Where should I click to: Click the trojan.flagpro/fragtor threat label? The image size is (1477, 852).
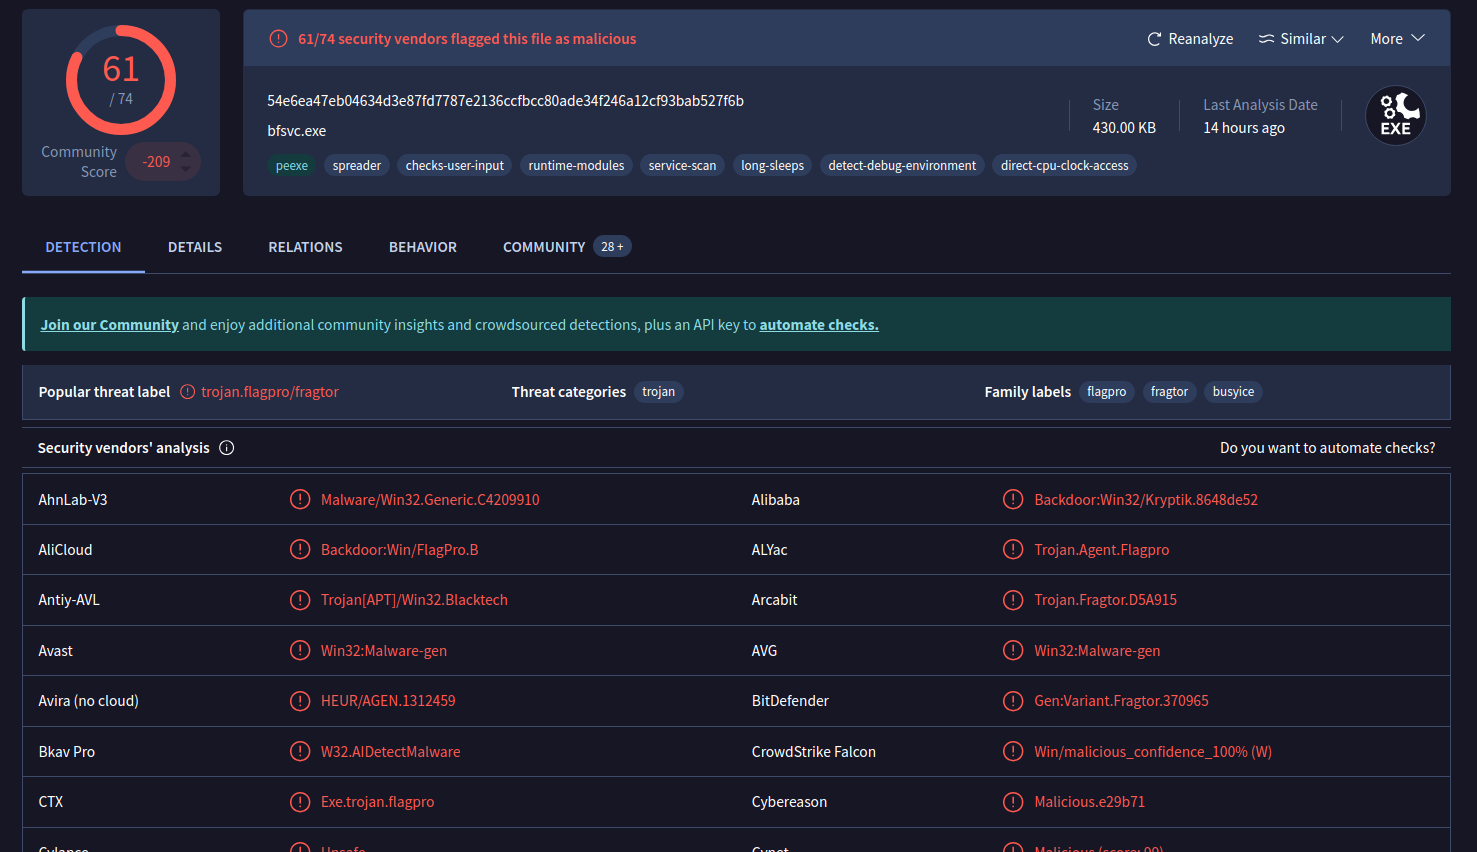[x=270, y=392]
